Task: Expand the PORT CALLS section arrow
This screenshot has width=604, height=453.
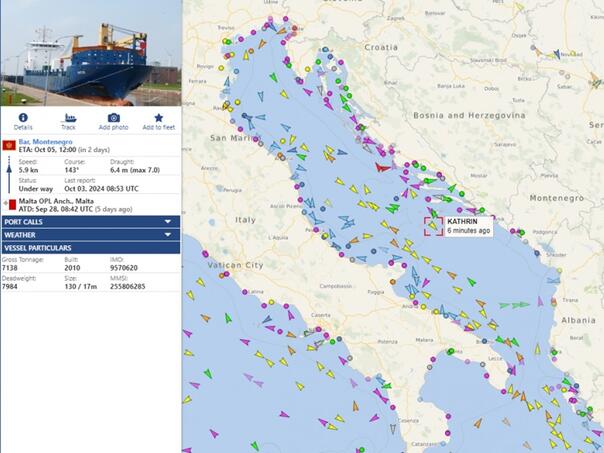Action: tap(168, 222)
